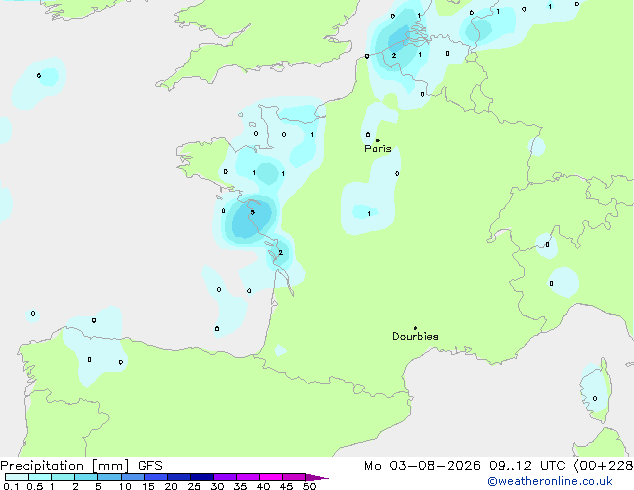
Task: Click the Paris city label
Action: [378, 148]
